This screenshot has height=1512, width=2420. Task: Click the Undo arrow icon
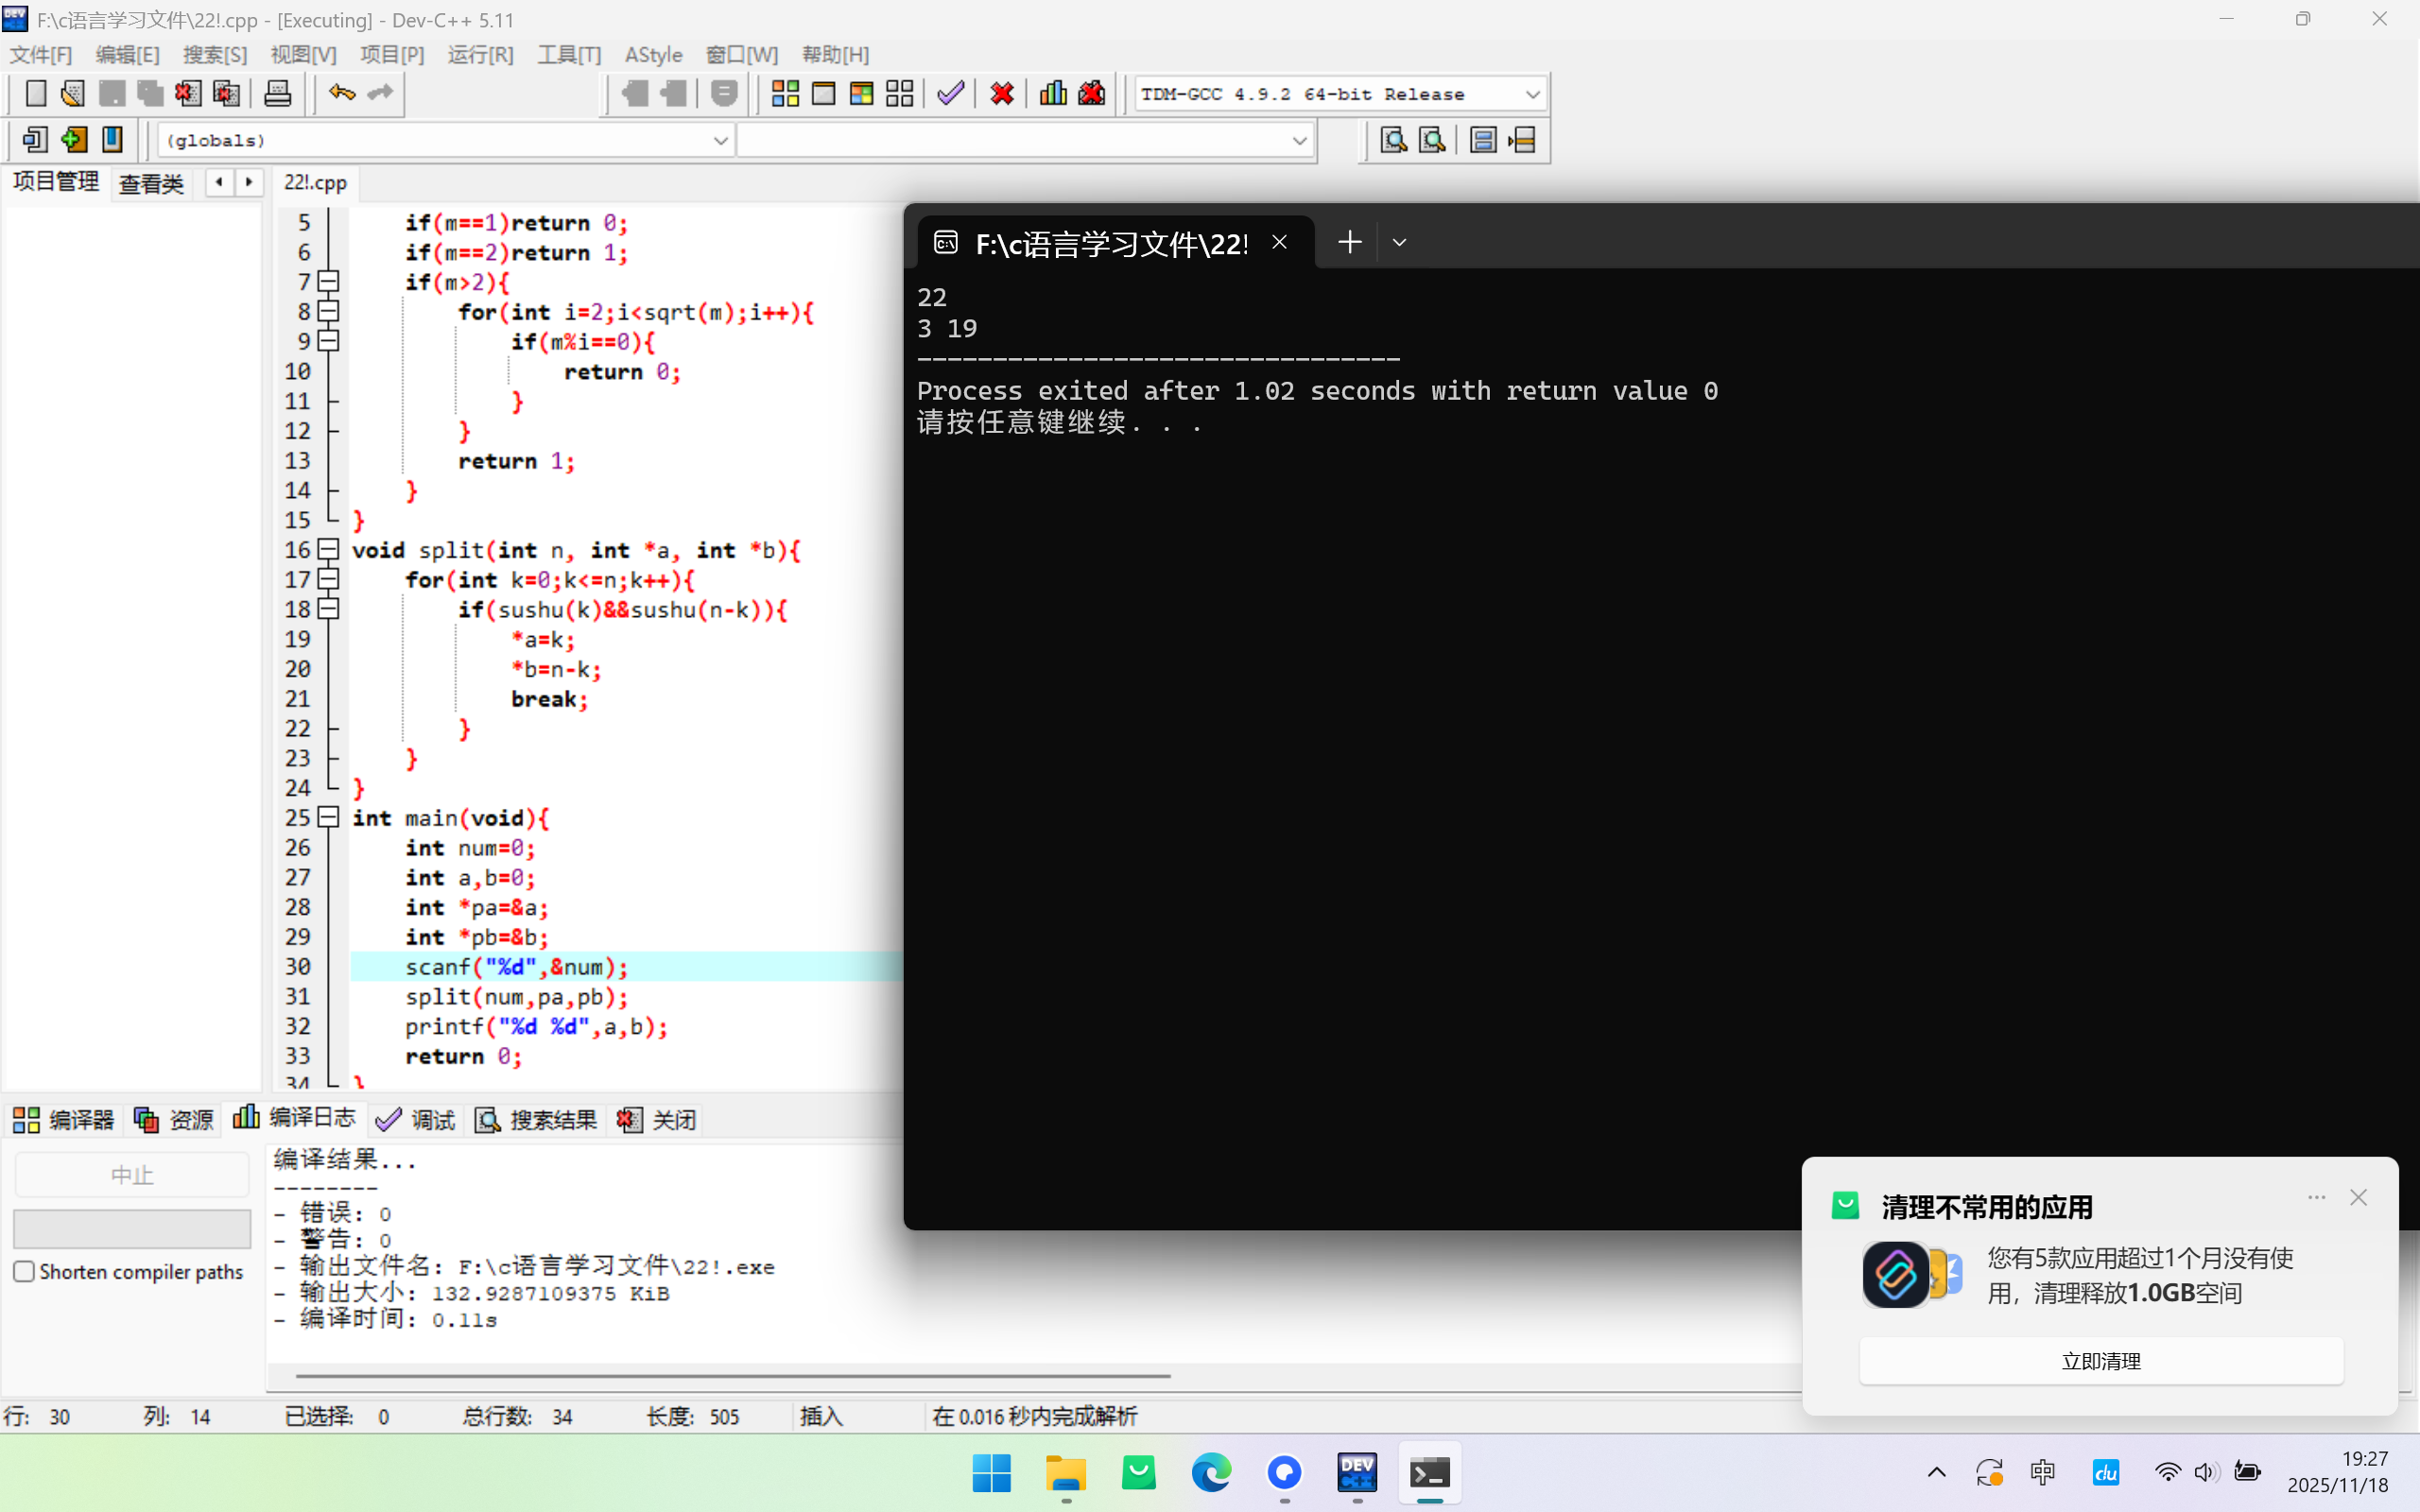click(342, 94)
